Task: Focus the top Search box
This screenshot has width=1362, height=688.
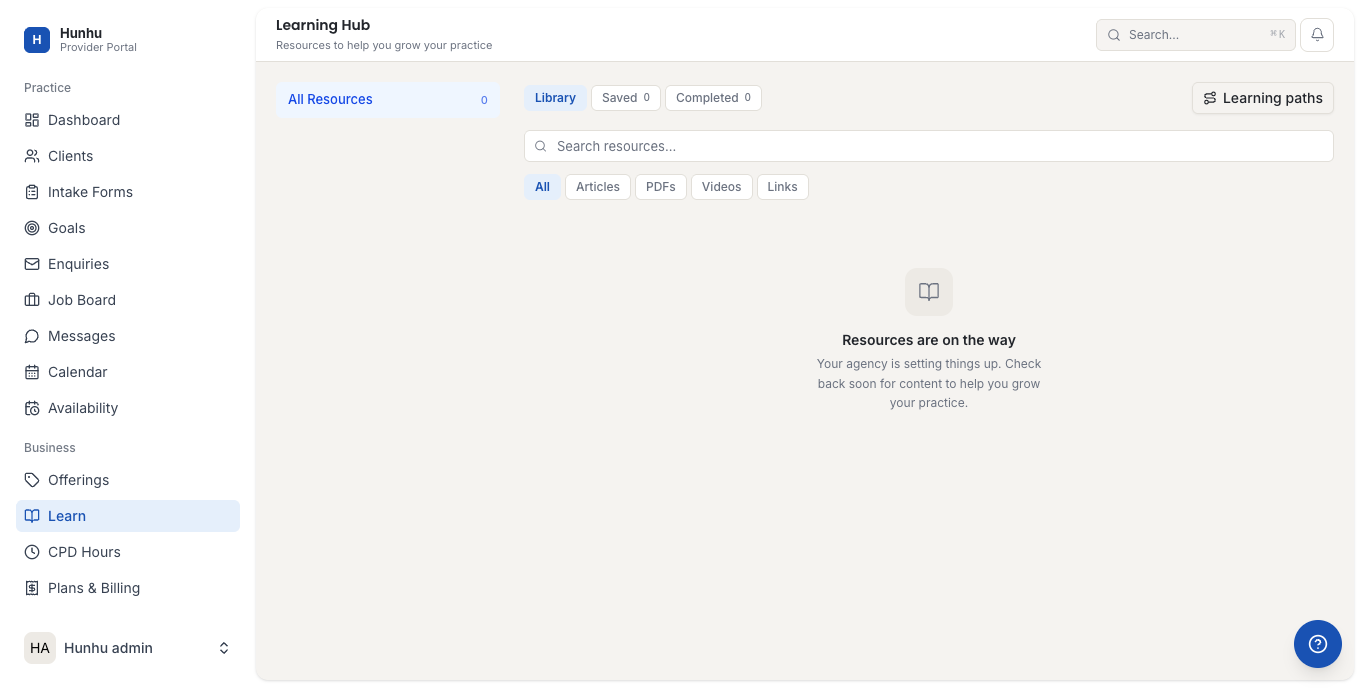Action: pyautogui.click(x=1196, y=35)
